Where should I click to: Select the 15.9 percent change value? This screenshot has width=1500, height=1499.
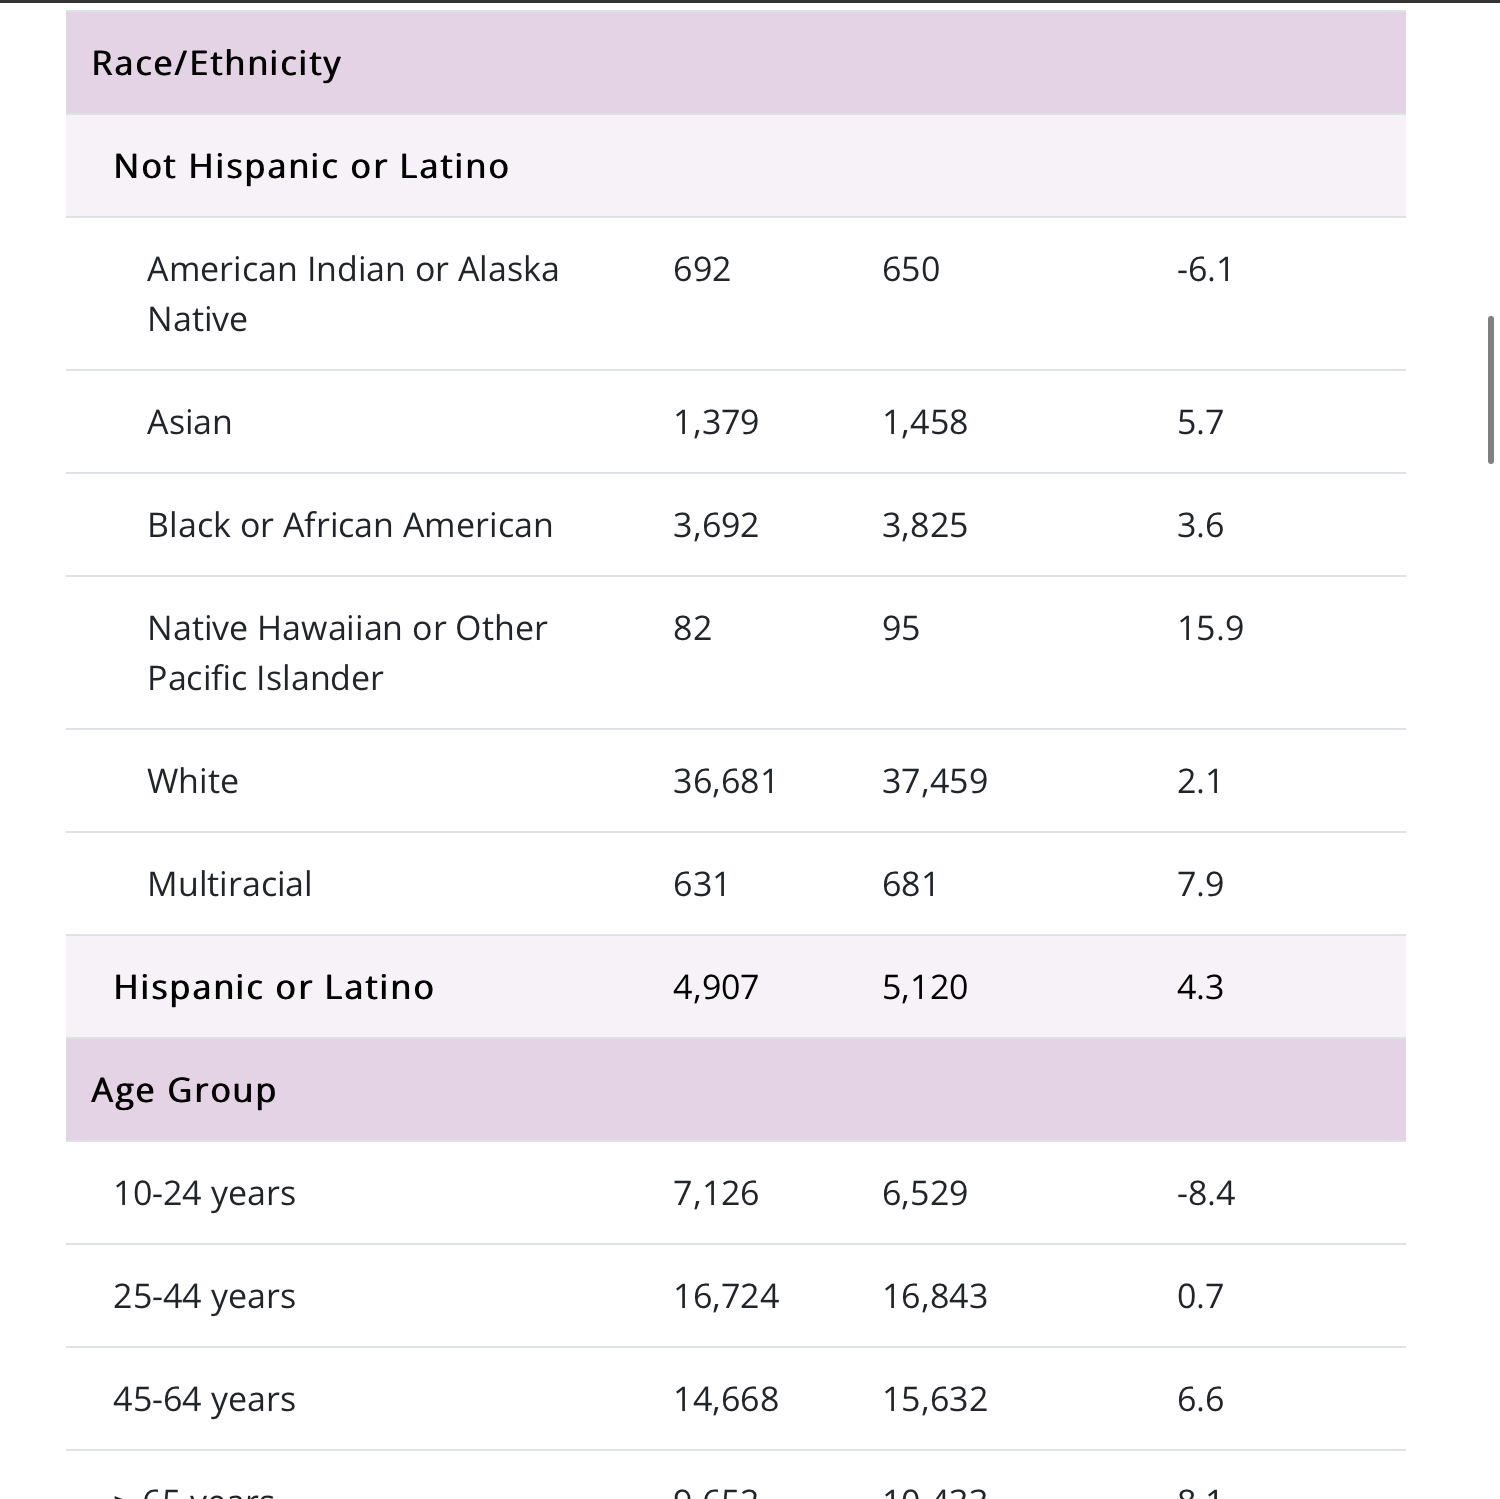click(1210, 628)
